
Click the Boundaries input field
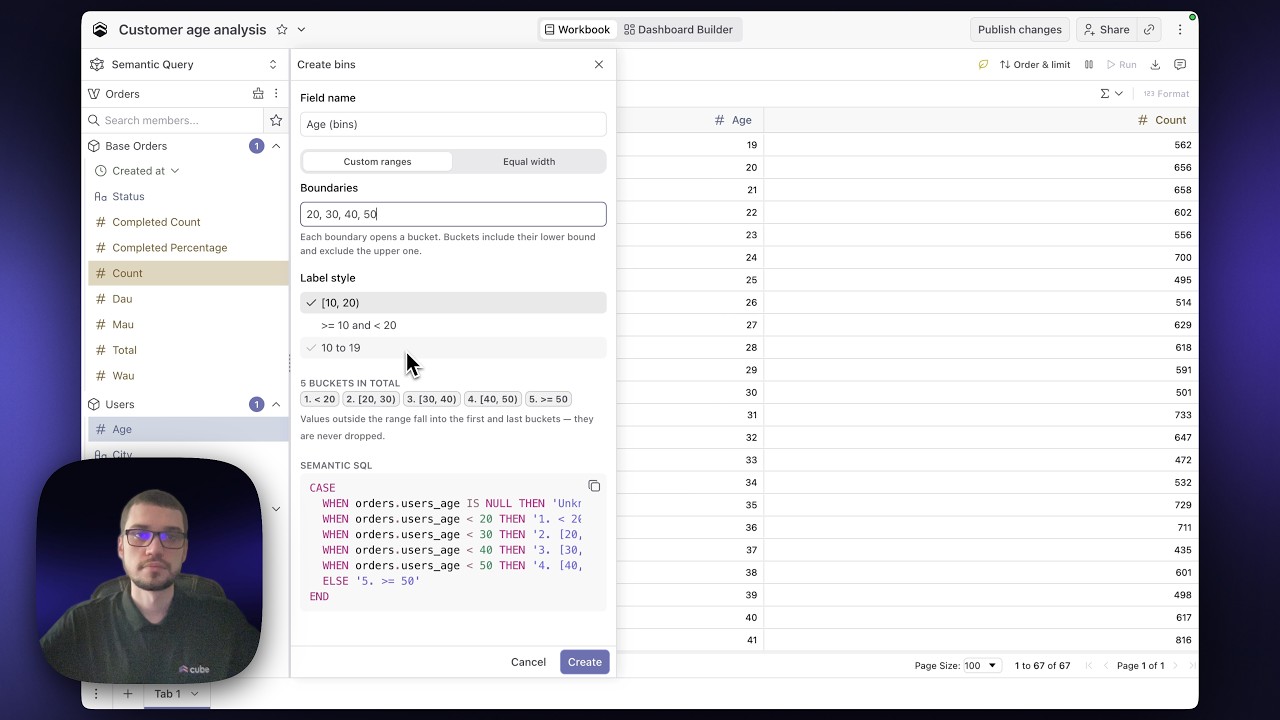(x=453, y=214)
